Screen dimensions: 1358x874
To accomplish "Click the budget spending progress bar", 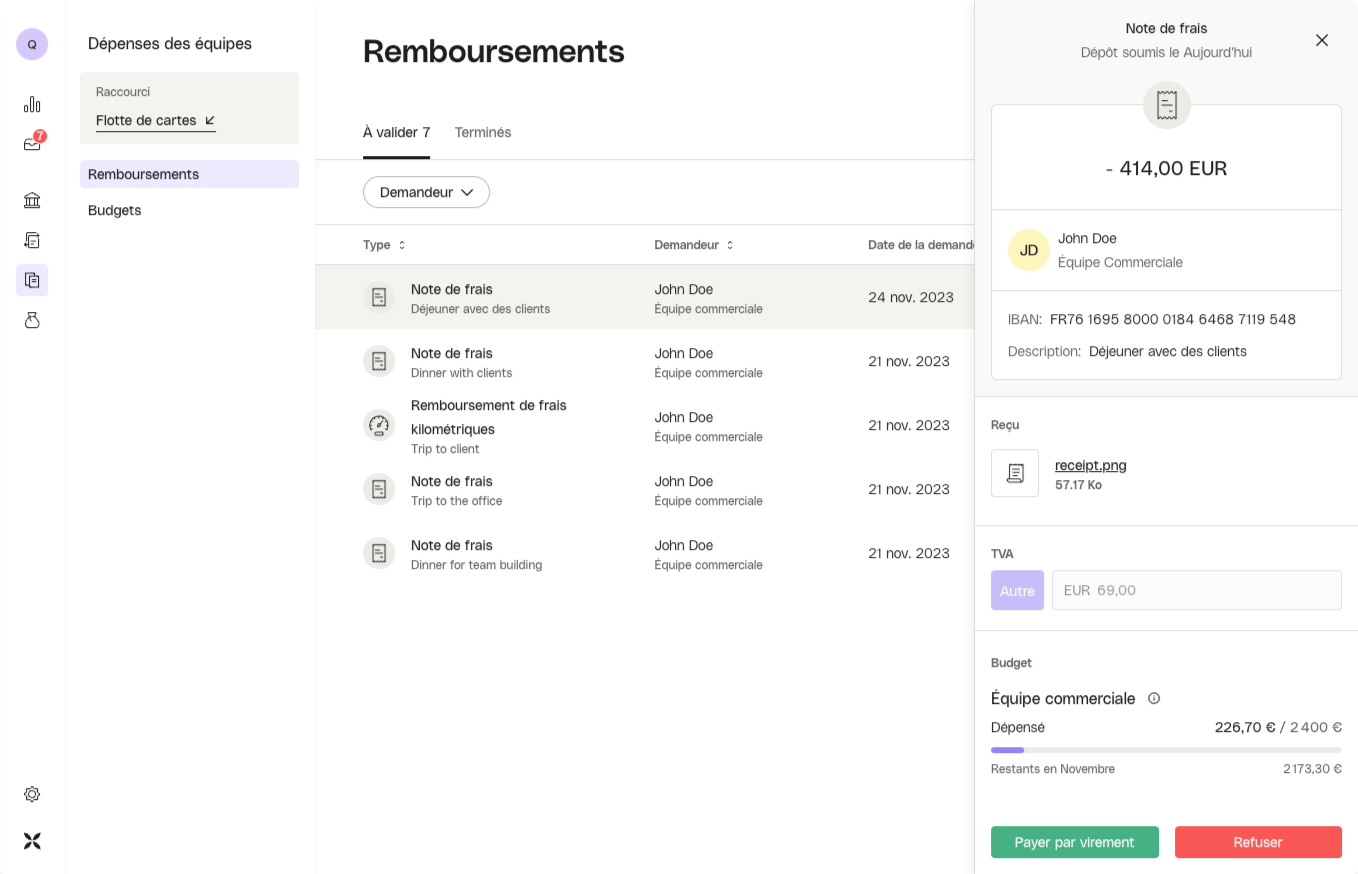I will click(x=1166, y=750).
